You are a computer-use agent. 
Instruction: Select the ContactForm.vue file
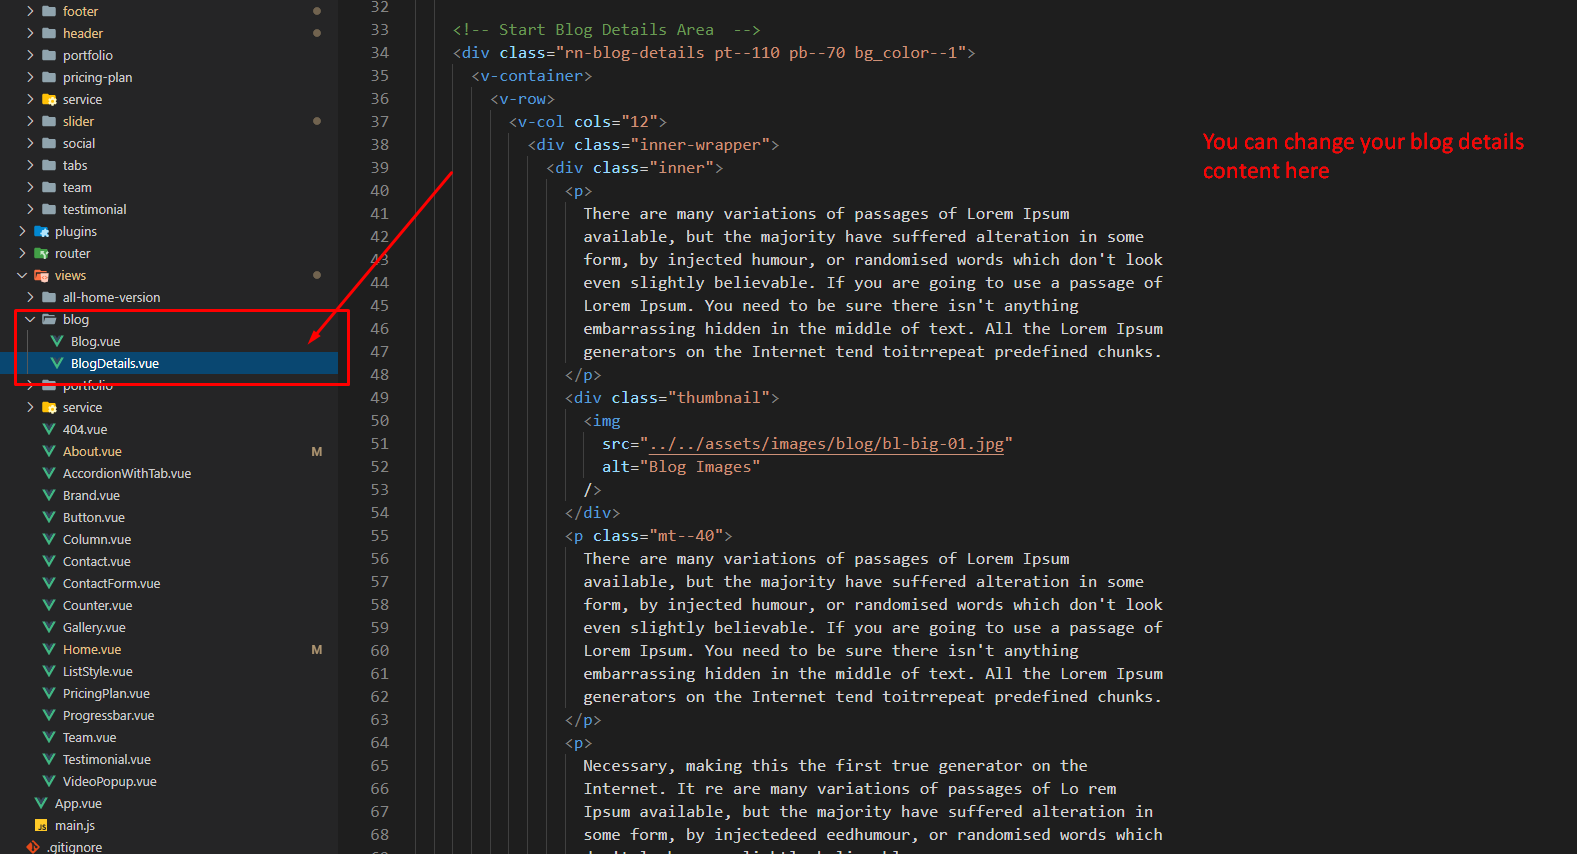pyautogui.click(x=111, y=584)
